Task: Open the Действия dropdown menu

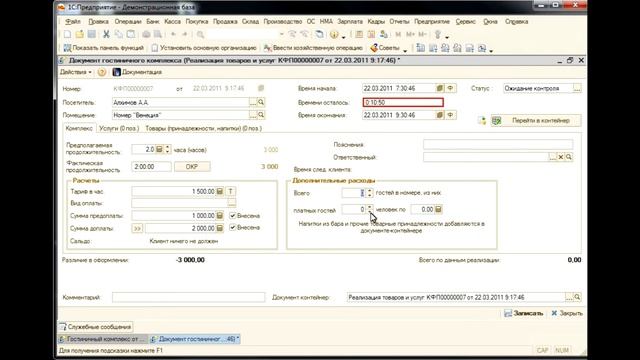Action: (x=76, y=72)
